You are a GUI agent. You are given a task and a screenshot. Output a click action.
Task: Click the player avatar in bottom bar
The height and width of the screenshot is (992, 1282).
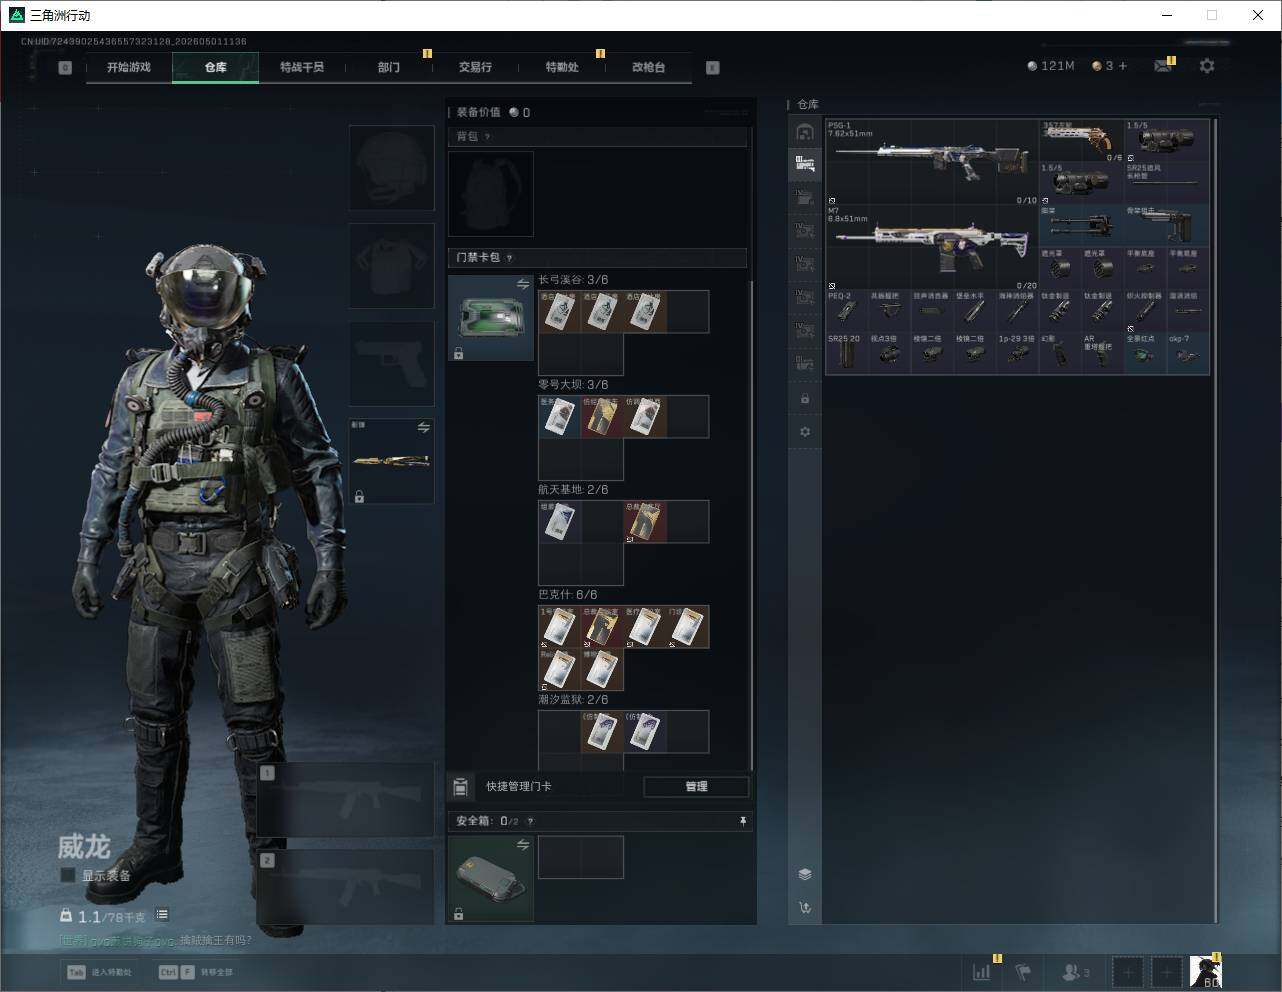coord(1206,972)
